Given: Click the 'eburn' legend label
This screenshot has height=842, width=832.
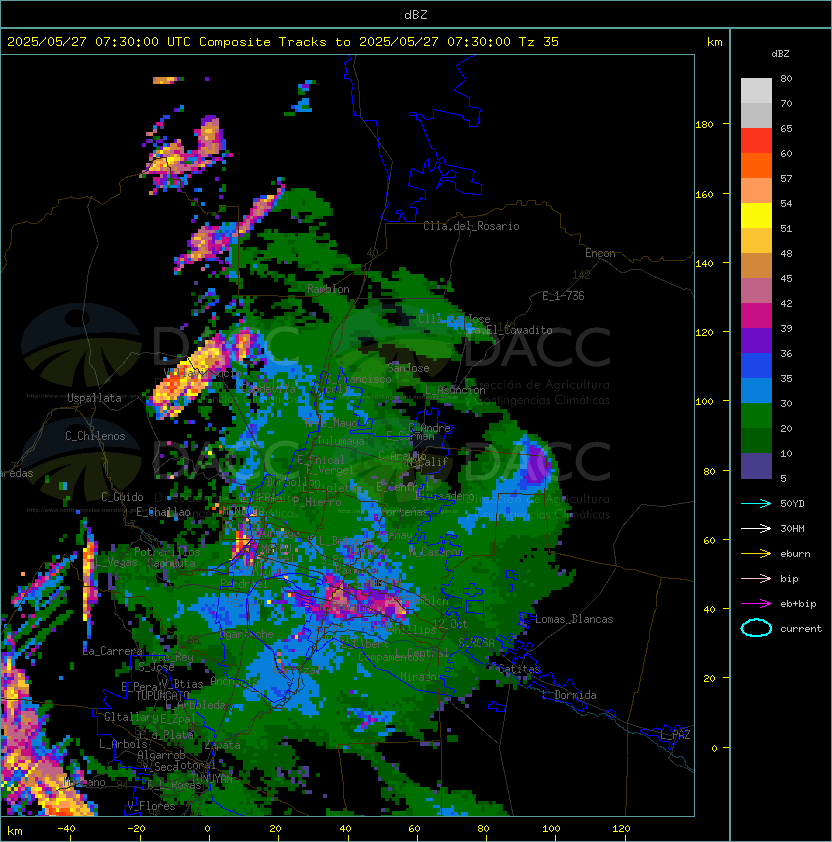Looking at the screenshot, I should [x=795, y=554].
